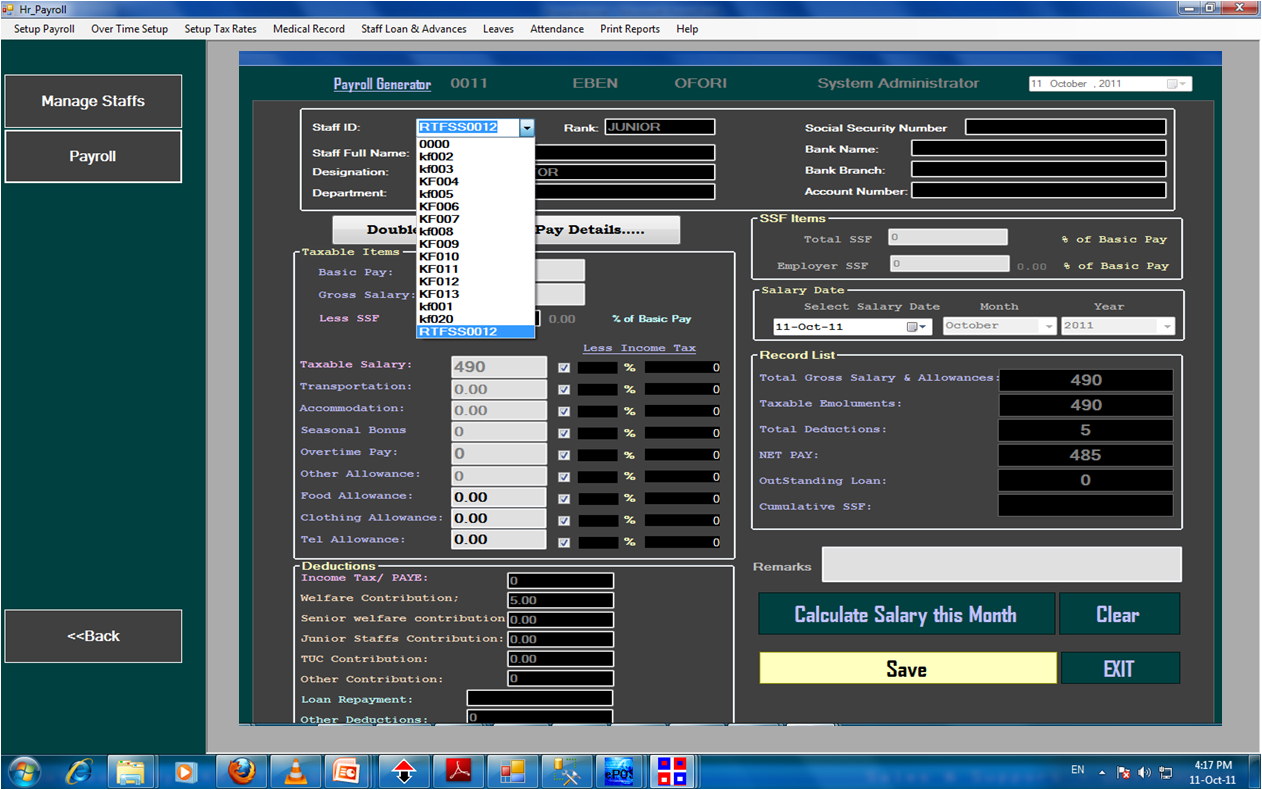This screenshot has width=1262, height=790.
Task: Open the Setup Tax Rates menu
Action: click(x=220, y=29)
